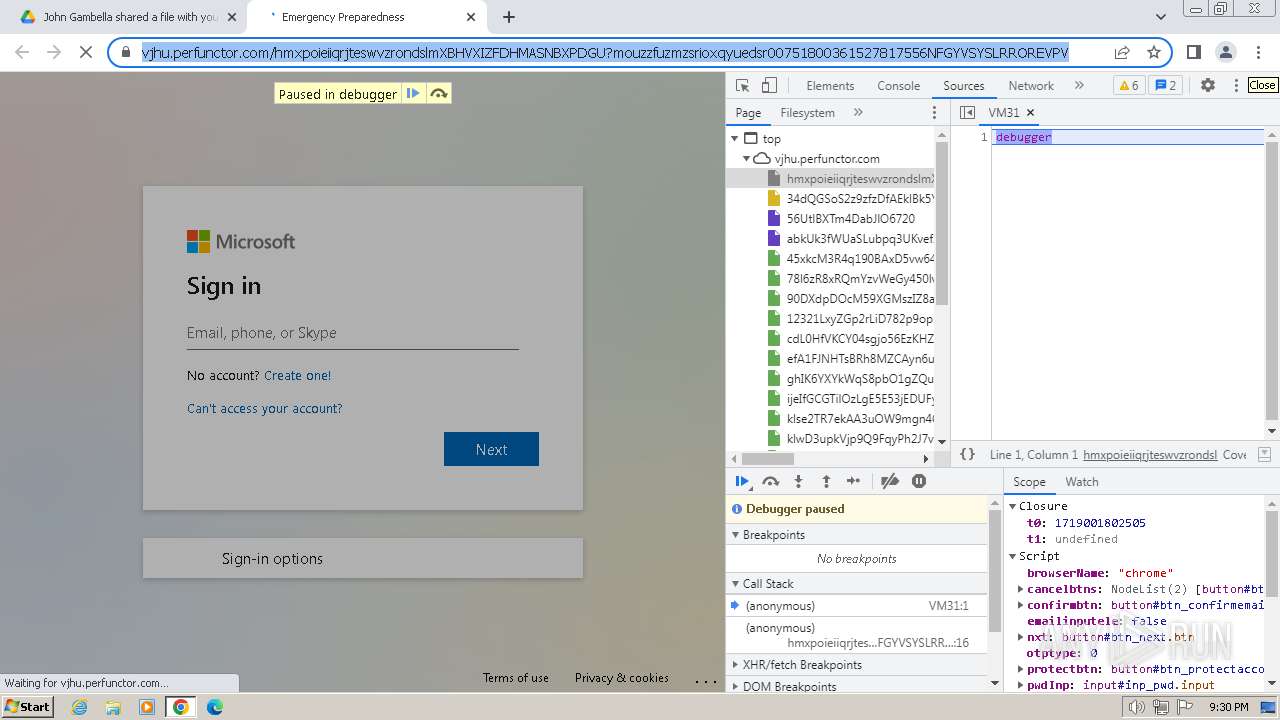Open the tab search chevron
This screenshot has width=1280, height=720.
click(x=1160, y=17)
